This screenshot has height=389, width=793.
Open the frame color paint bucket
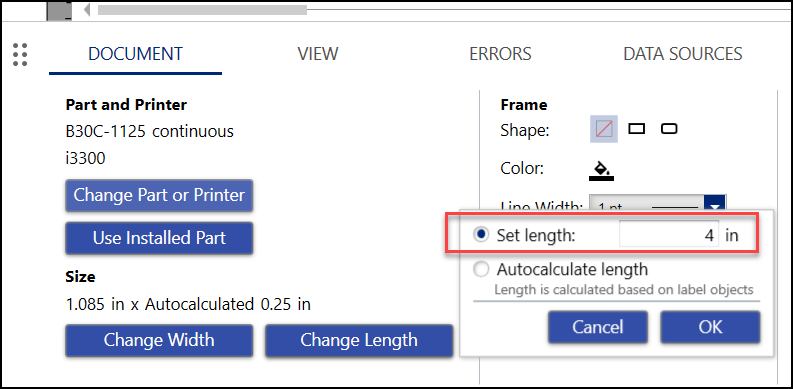tap(601, 170)
